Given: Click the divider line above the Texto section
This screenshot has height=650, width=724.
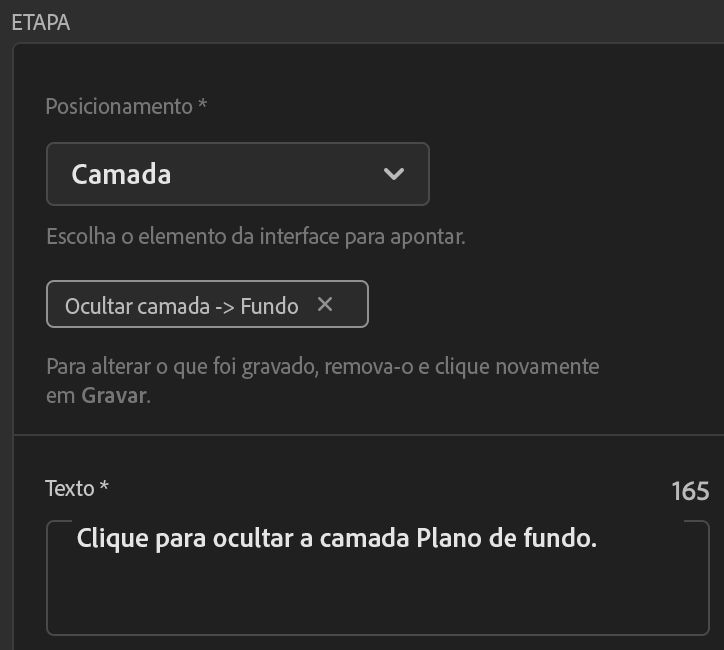Looking at the screenshot, I should (x=368, y=435).
